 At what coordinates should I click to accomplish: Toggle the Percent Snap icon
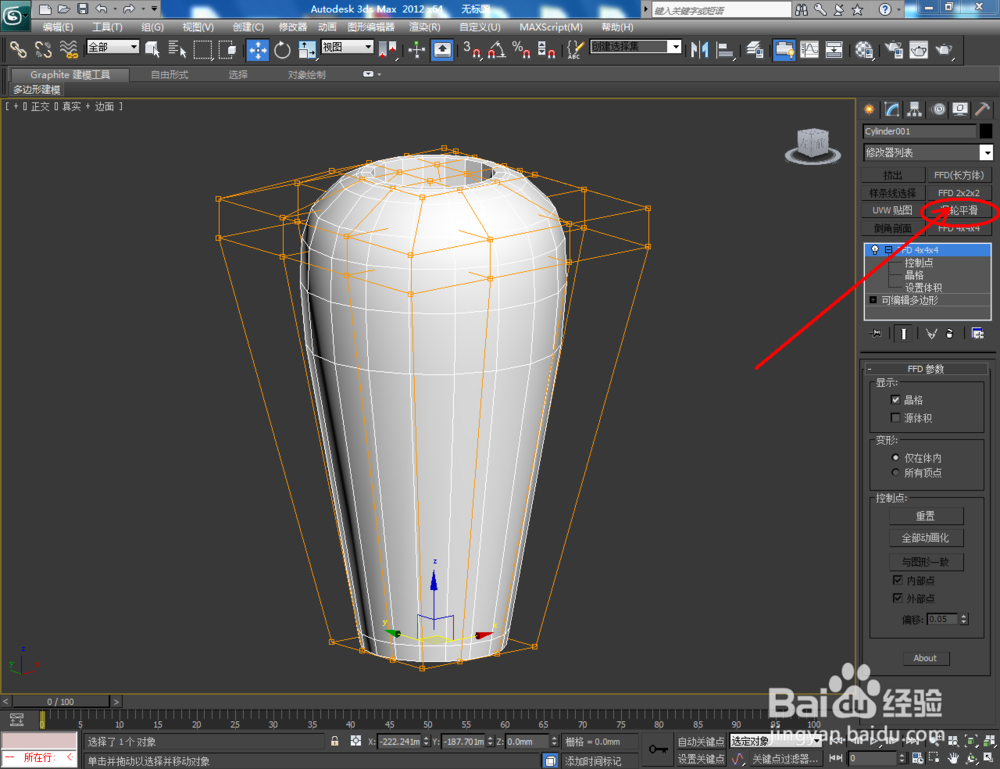pos(521,49)
